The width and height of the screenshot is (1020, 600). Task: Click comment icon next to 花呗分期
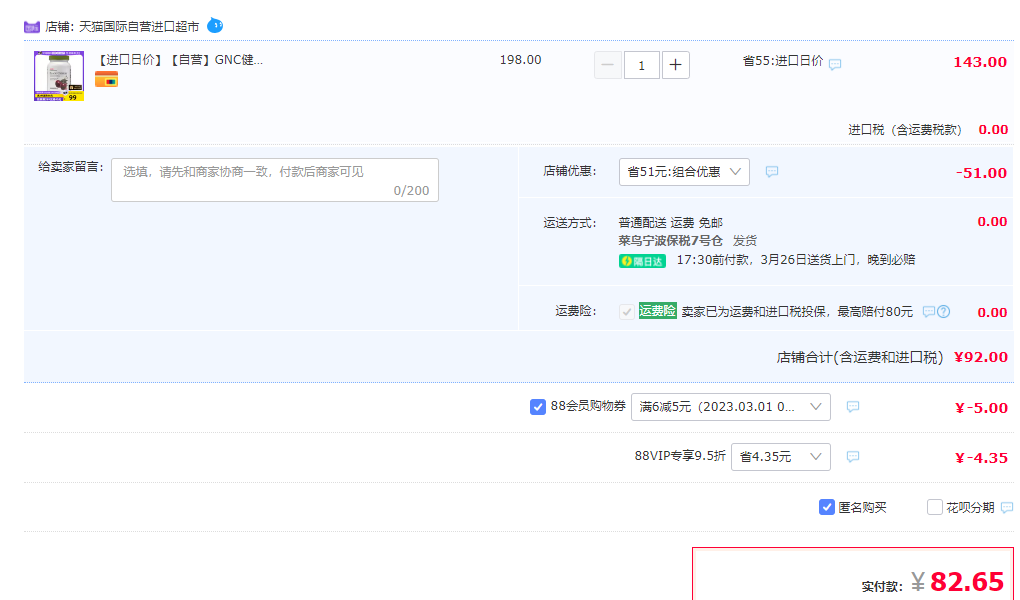[x=1007, y=508]
